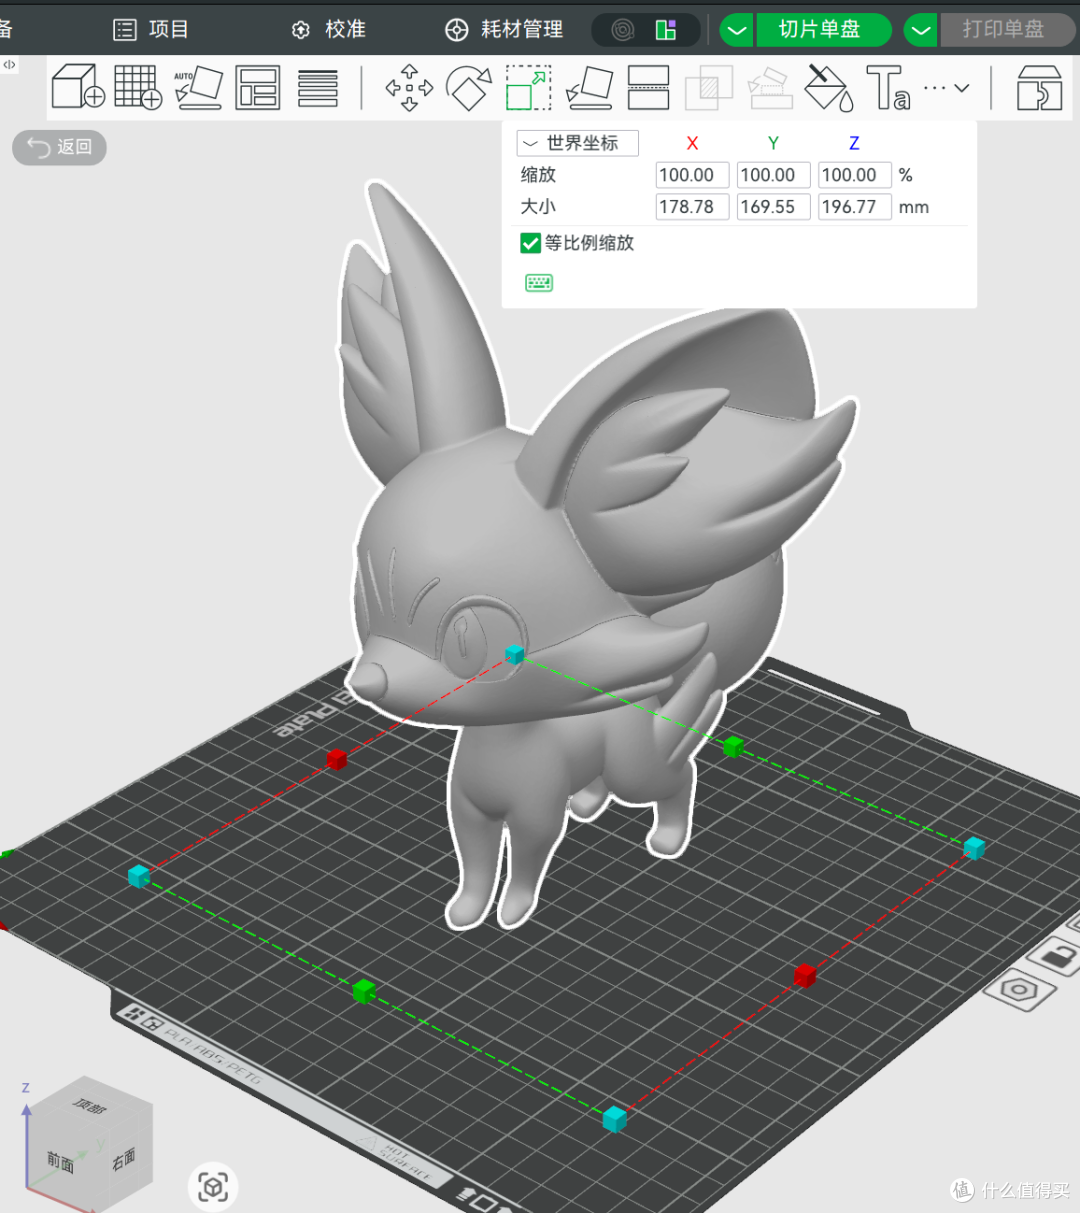Click the Add cube primitive icon
The image size is (1080, 1213).
pos(78,86)
